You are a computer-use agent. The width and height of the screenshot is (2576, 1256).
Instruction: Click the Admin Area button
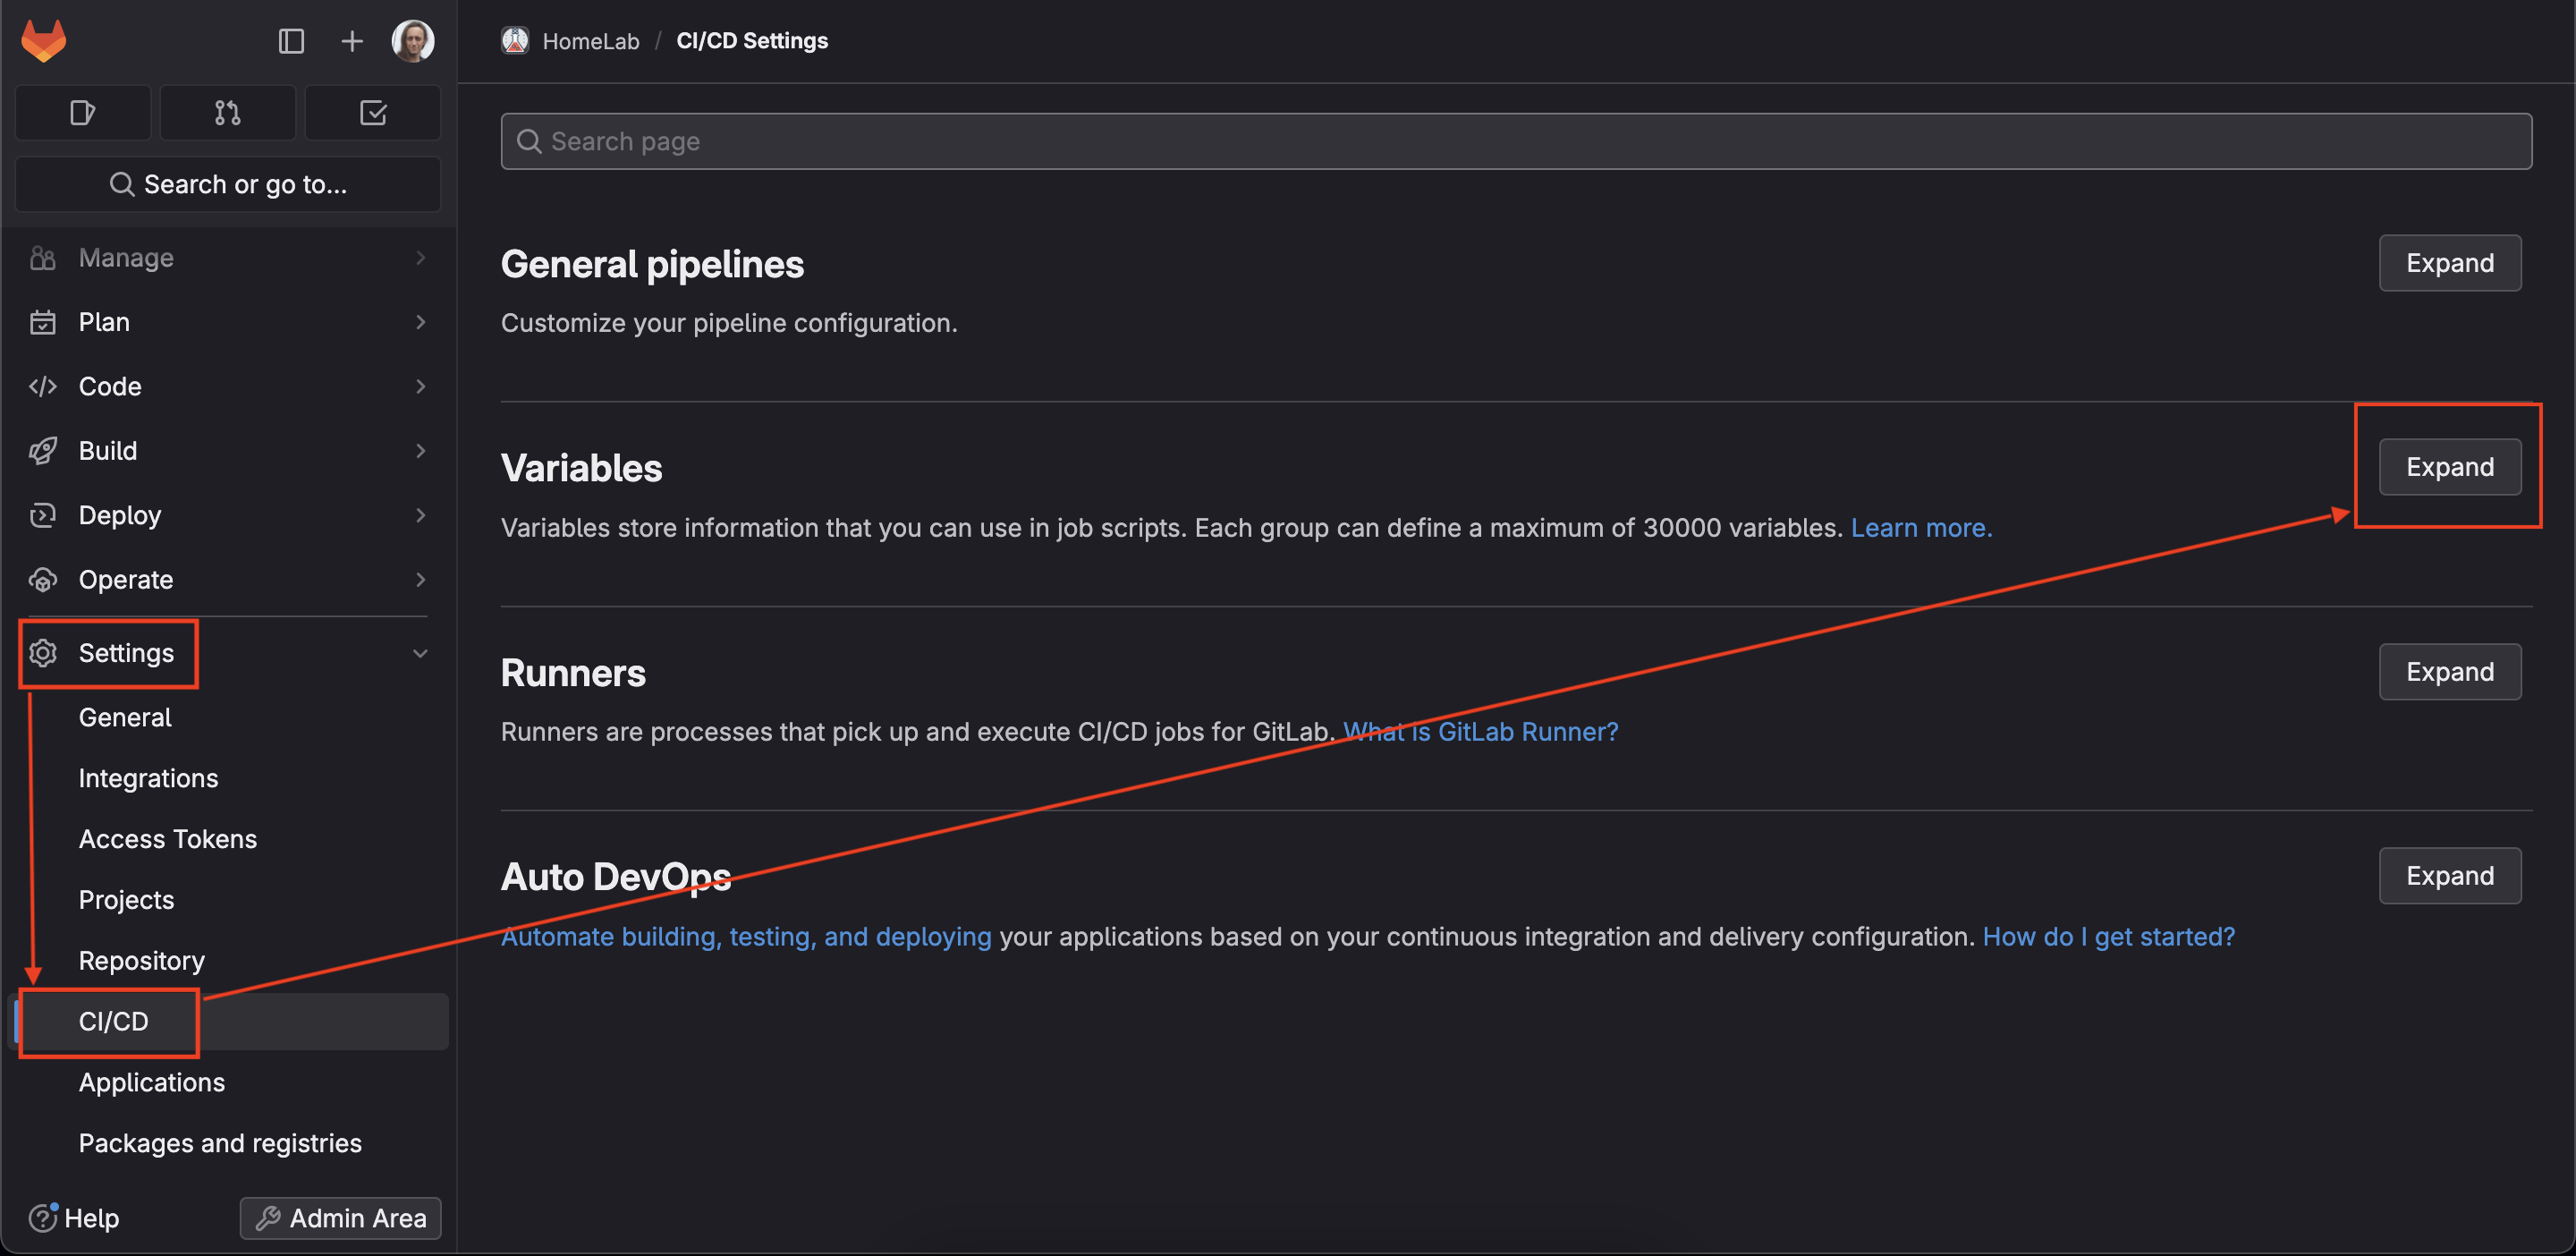(340, 1217)
